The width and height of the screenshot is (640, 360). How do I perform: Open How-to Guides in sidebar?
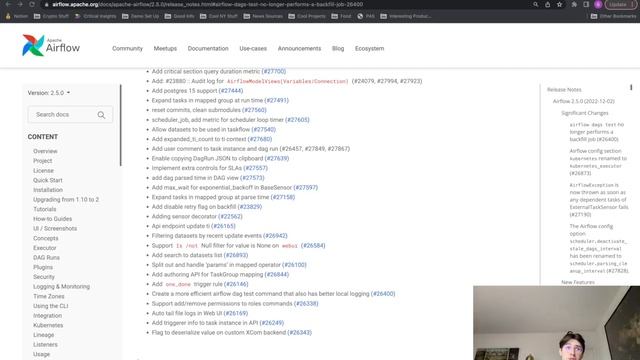point(52,219)
